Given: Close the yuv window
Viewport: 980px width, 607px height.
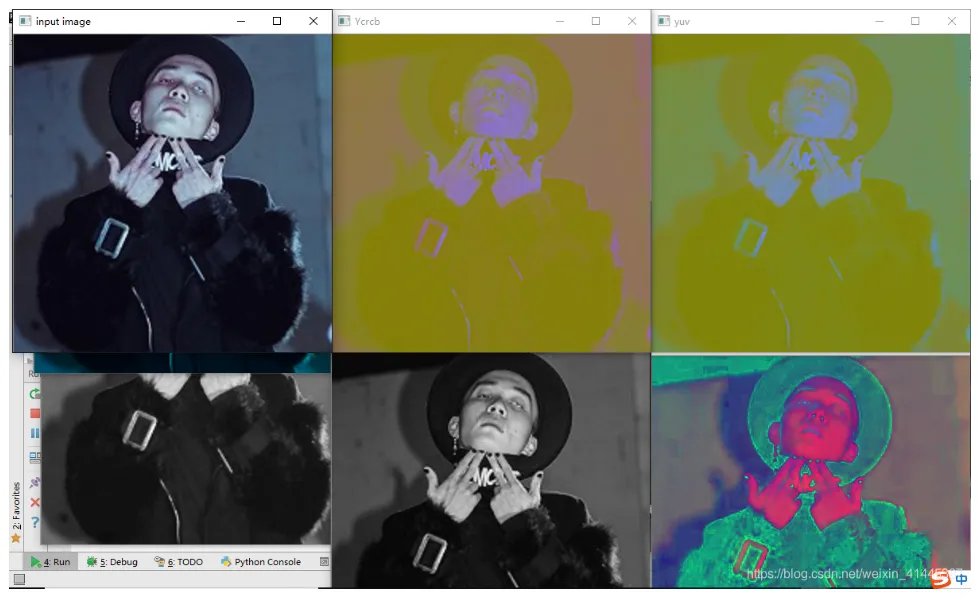Looking at the screenshot, I should point(951,21).
